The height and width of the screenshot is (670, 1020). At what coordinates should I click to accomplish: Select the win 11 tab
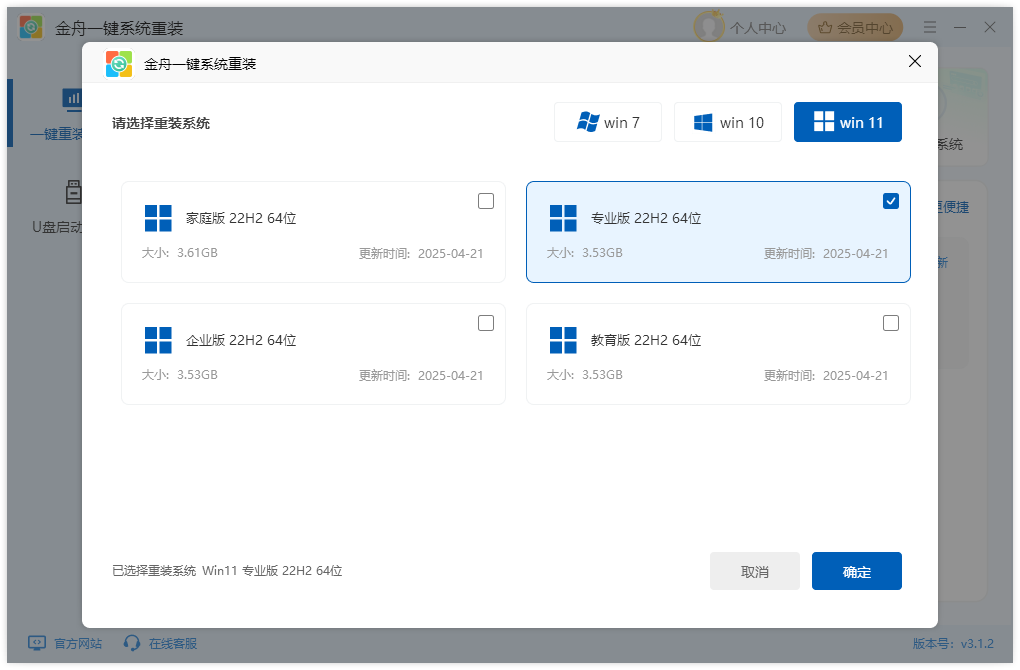coord(848,122)
